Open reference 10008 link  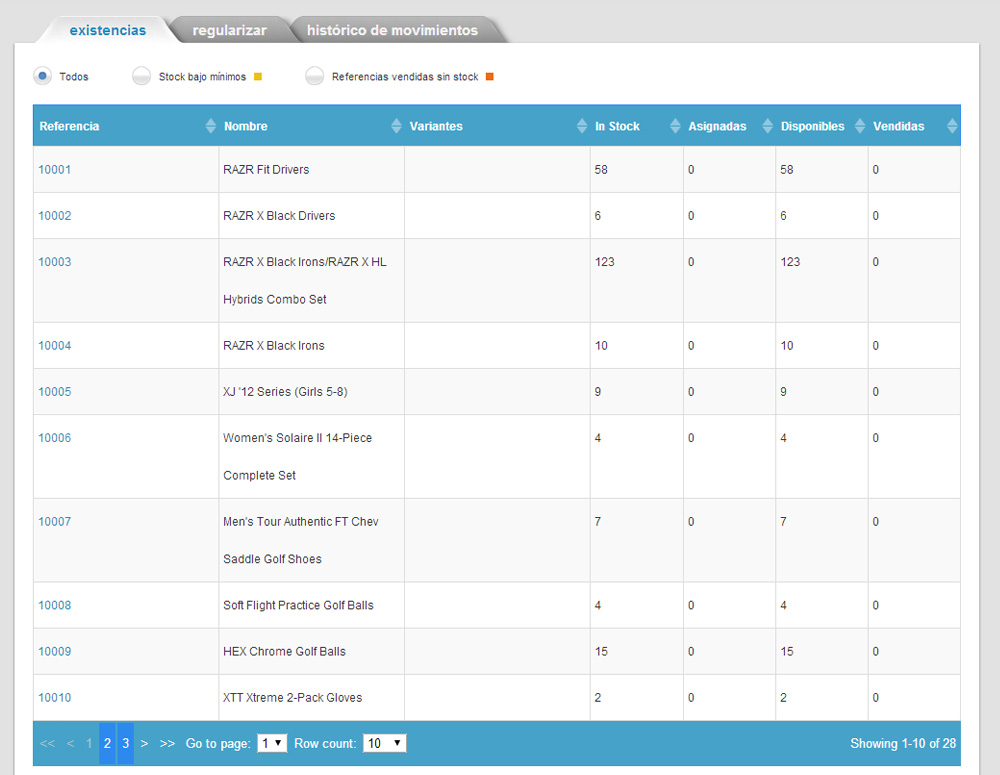pyautogui.click(x=55, y=605)
